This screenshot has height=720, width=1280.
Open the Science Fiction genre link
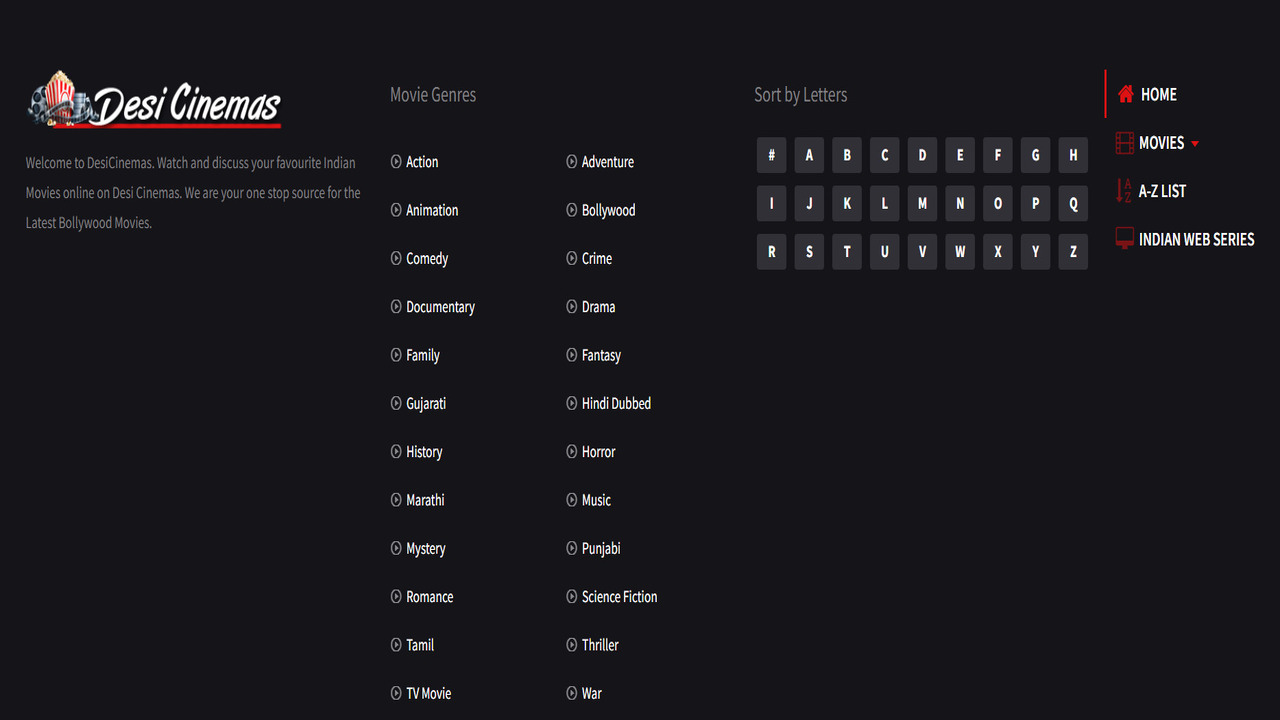[619, 597]
